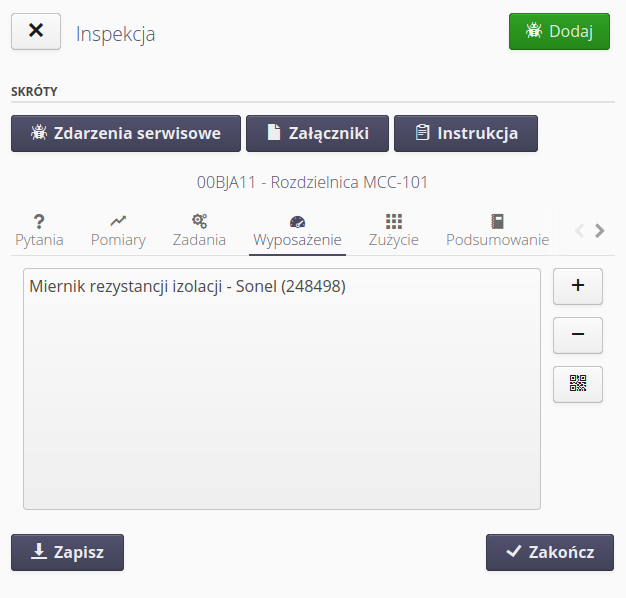Finish inspection with the Zakończ button
This screenshot has height=598, width=626.
pyautogui.click(x=549, y=552)
